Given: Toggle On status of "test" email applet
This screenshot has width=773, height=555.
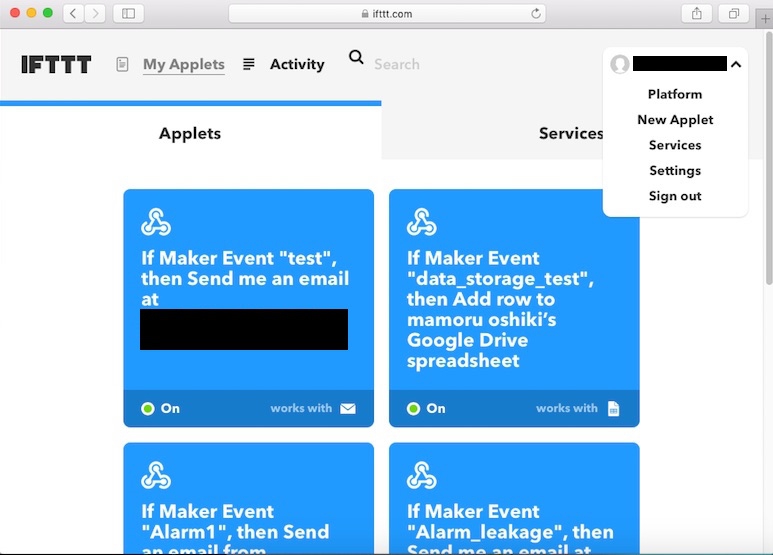Looking at the screenshot, I should point(160,409).
